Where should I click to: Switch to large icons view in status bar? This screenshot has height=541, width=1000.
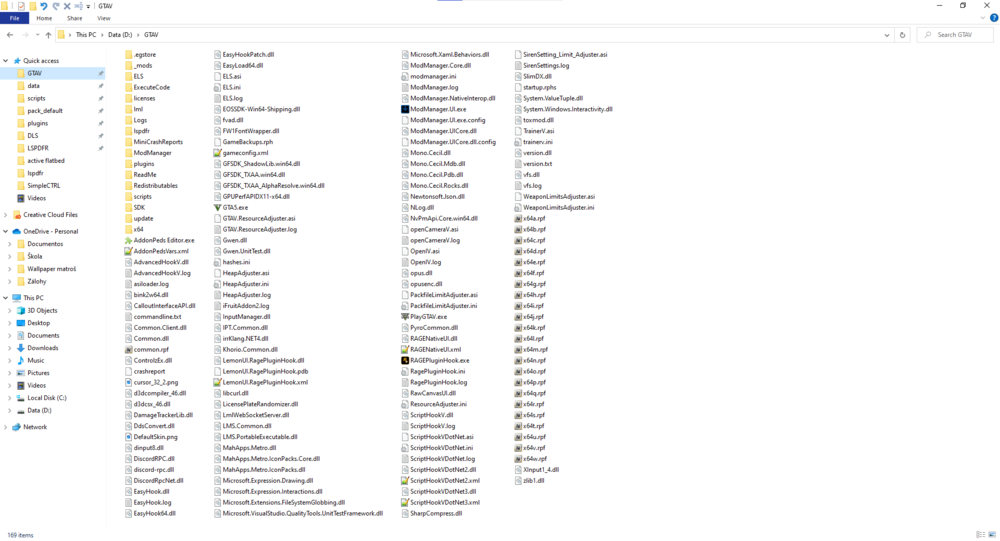tap(992, 535)
